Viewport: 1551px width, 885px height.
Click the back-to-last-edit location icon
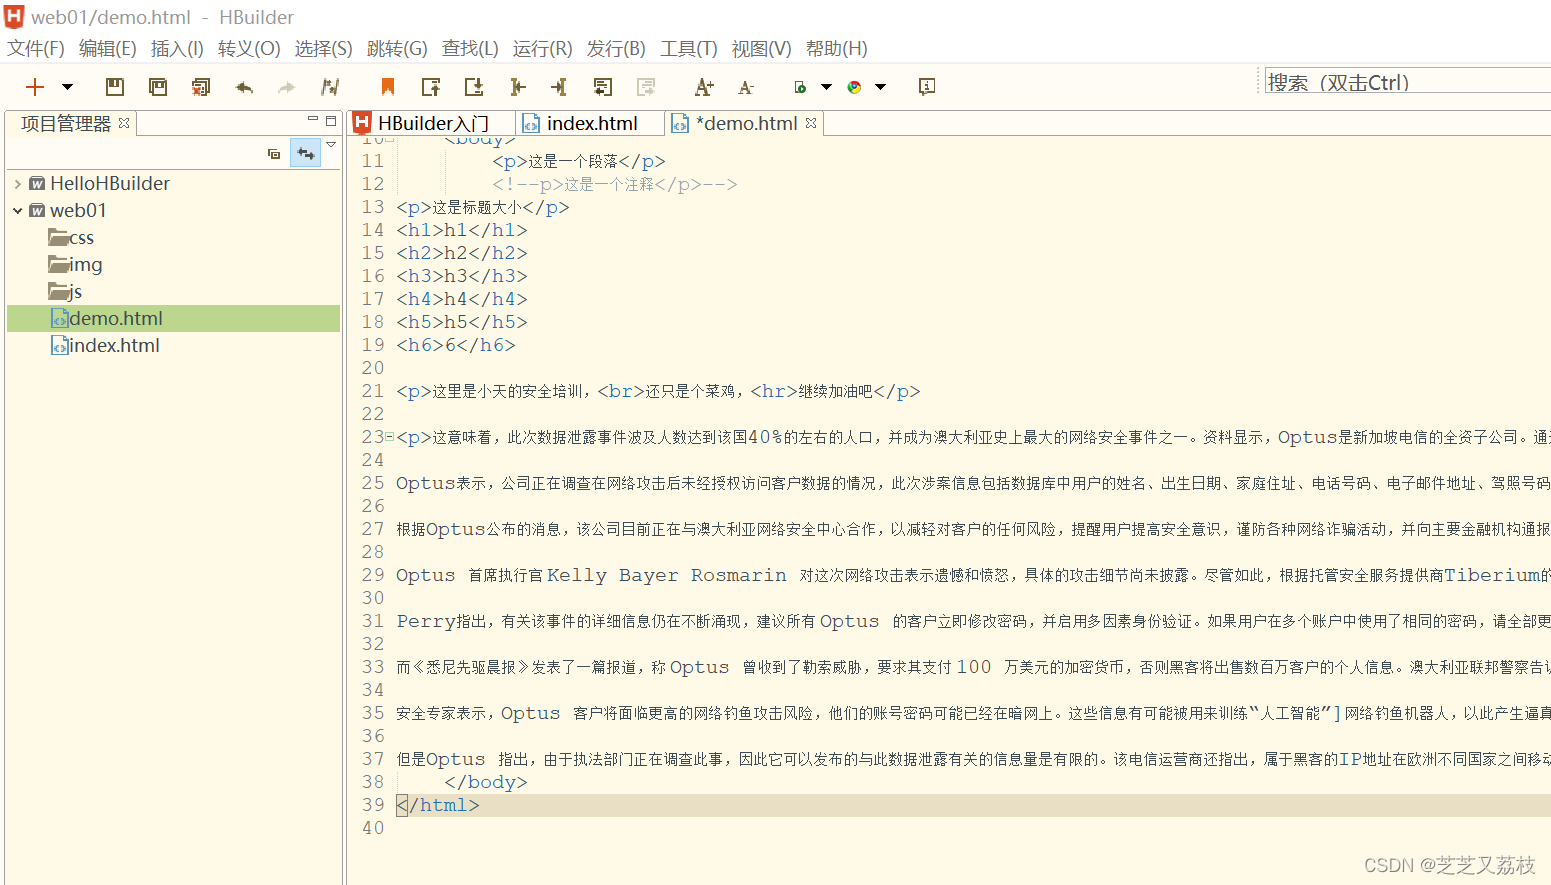click(x=602, y=87)
